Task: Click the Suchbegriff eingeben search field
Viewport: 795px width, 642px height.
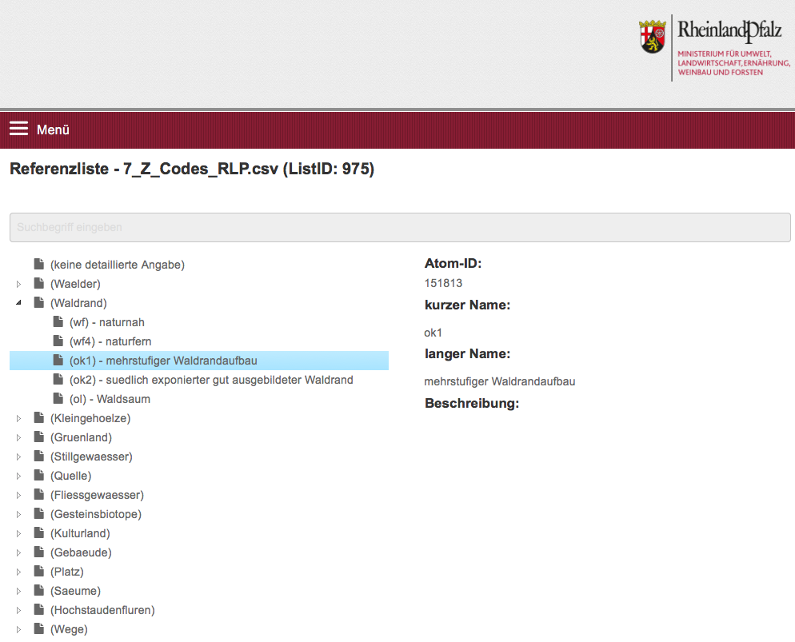Action: [x=400, y=227]
